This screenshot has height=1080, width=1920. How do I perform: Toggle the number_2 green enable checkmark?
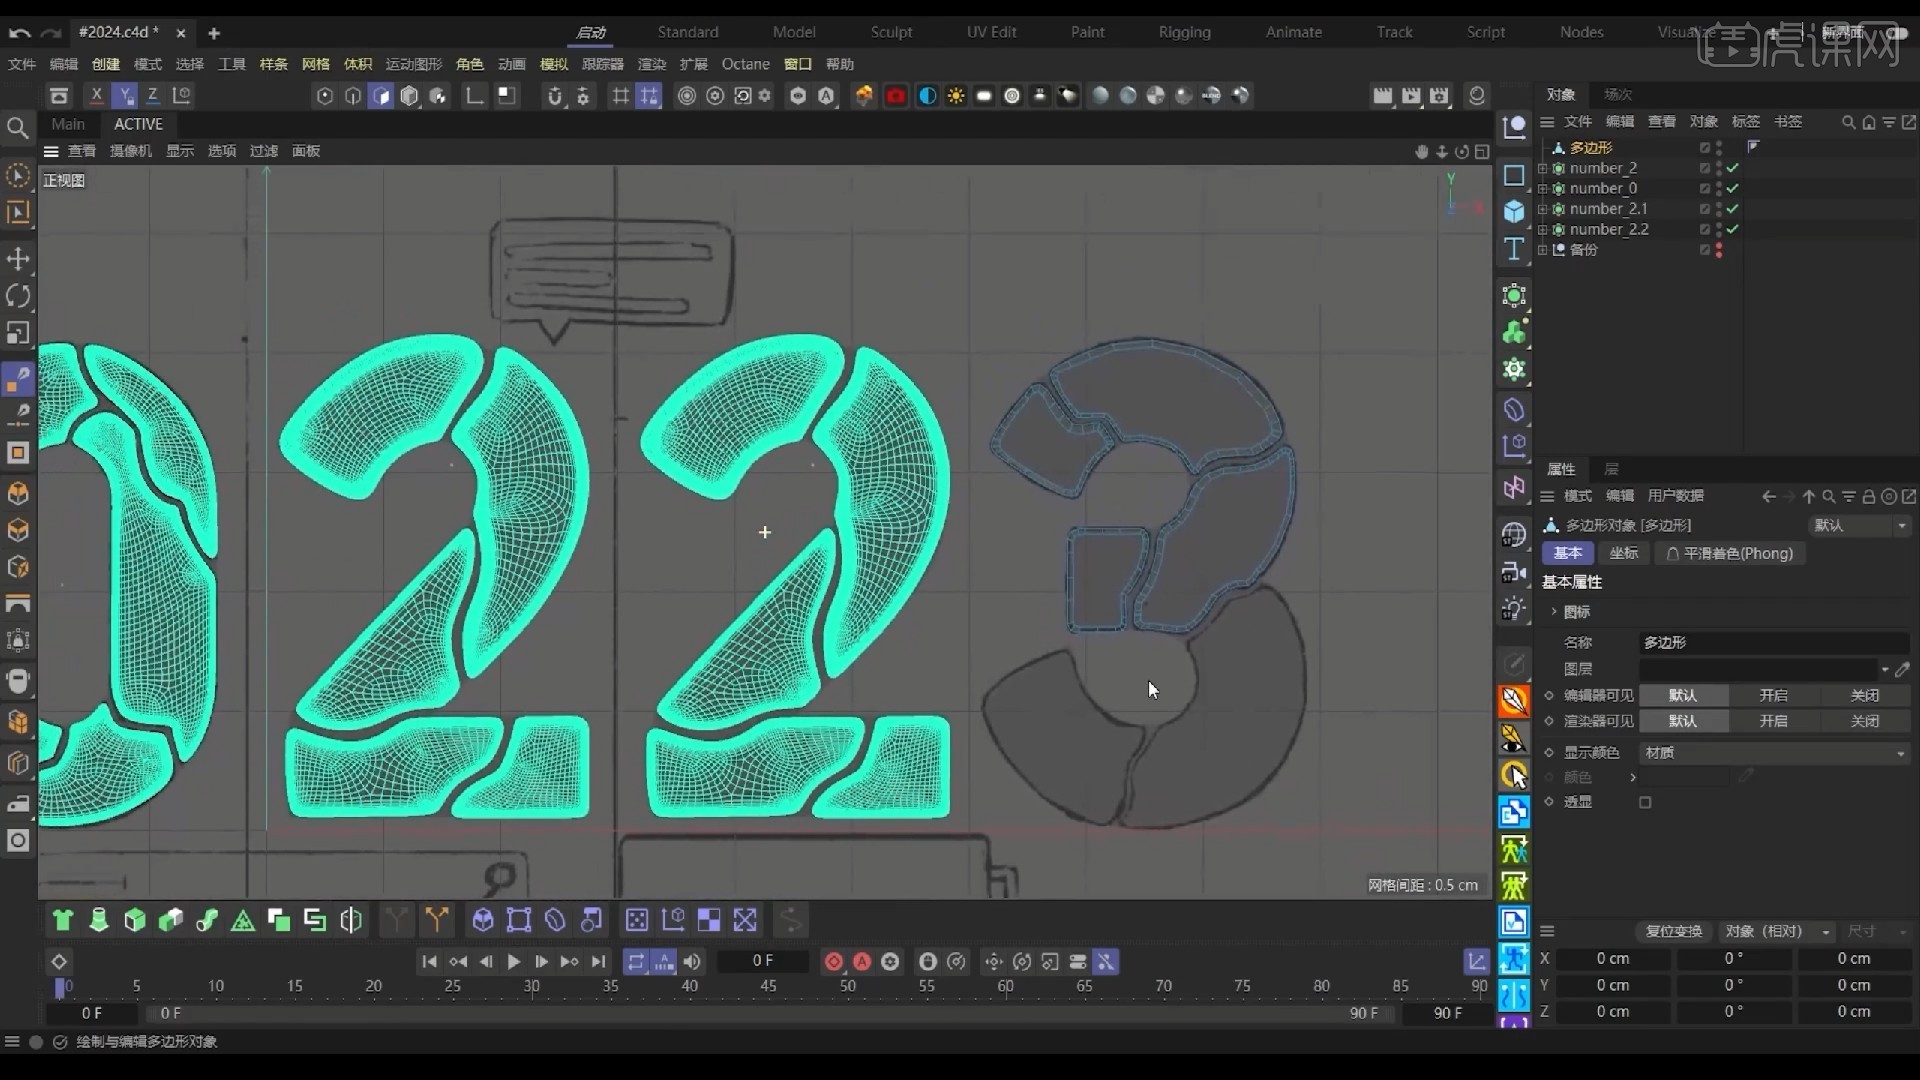pos(1732,169)
